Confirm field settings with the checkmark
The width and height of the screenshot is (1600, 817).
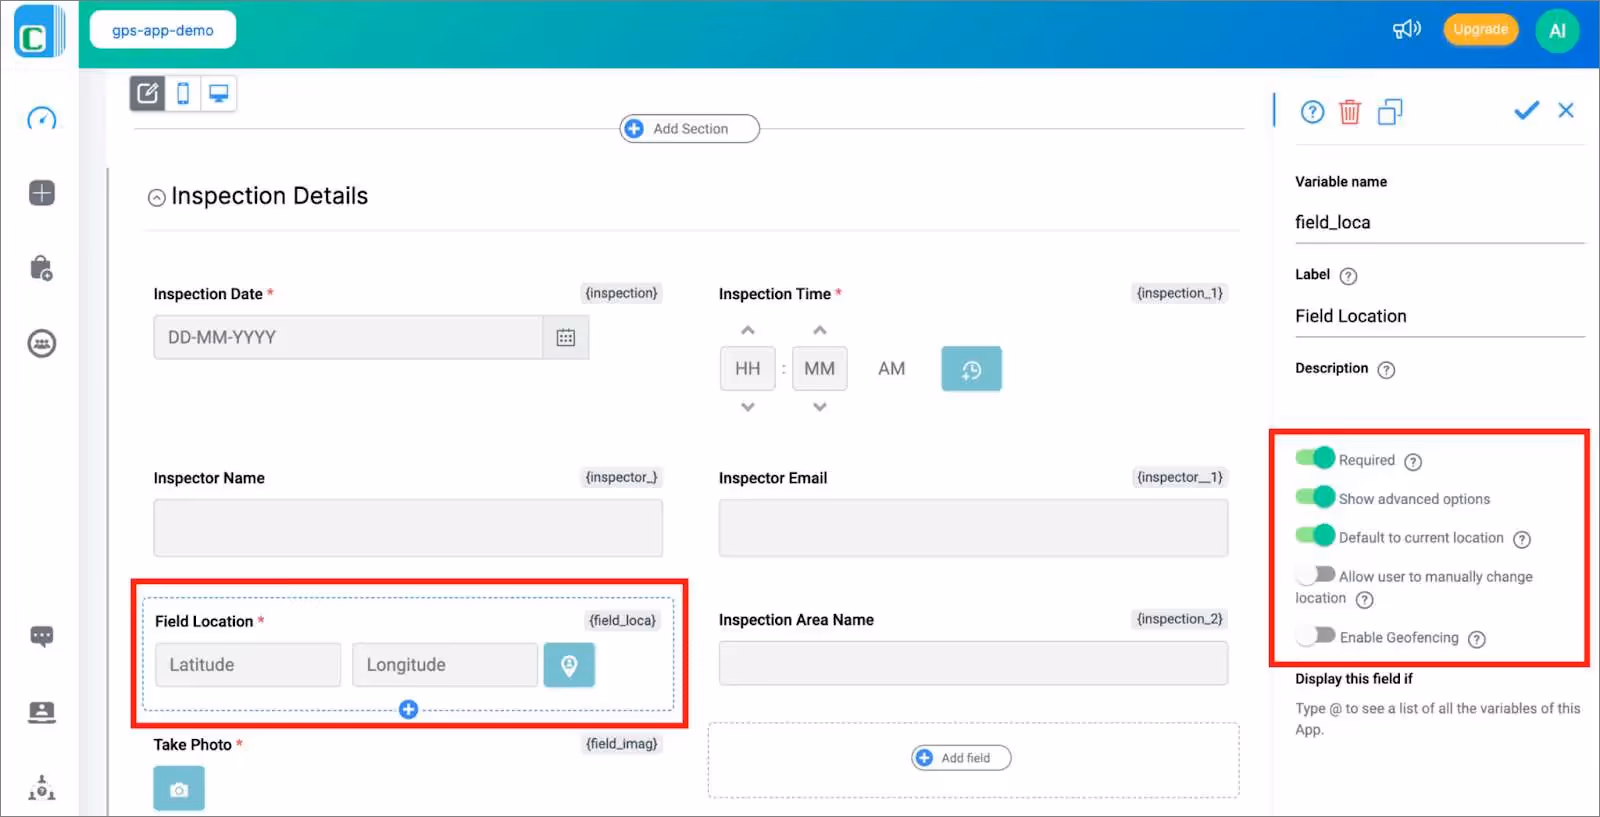(1526, 110)
